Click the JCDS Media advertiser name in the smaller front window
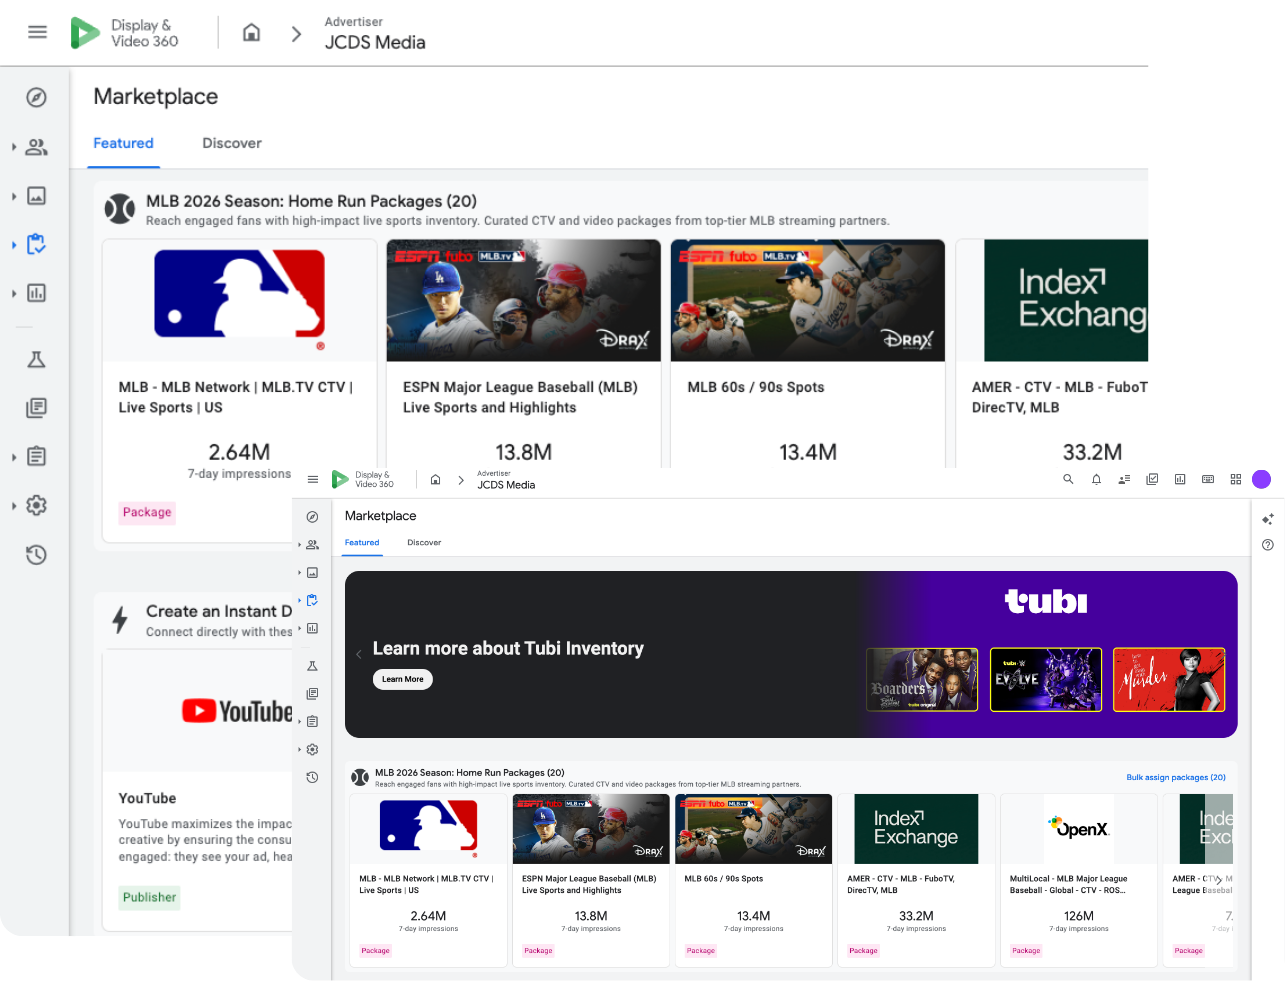 (506, 485)
